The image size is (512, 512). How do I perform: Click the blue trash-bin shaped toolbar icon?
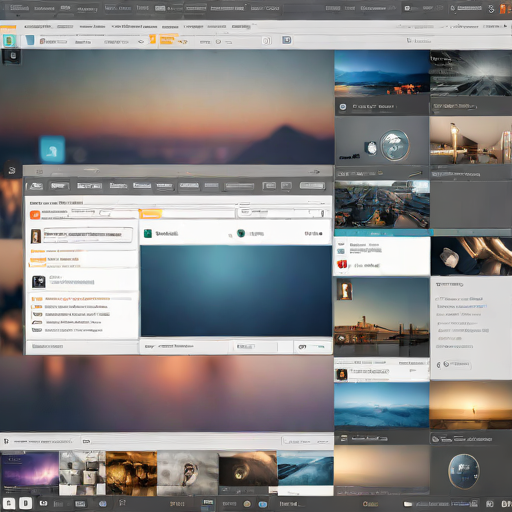pyautogui.click(x=30, y=40)
